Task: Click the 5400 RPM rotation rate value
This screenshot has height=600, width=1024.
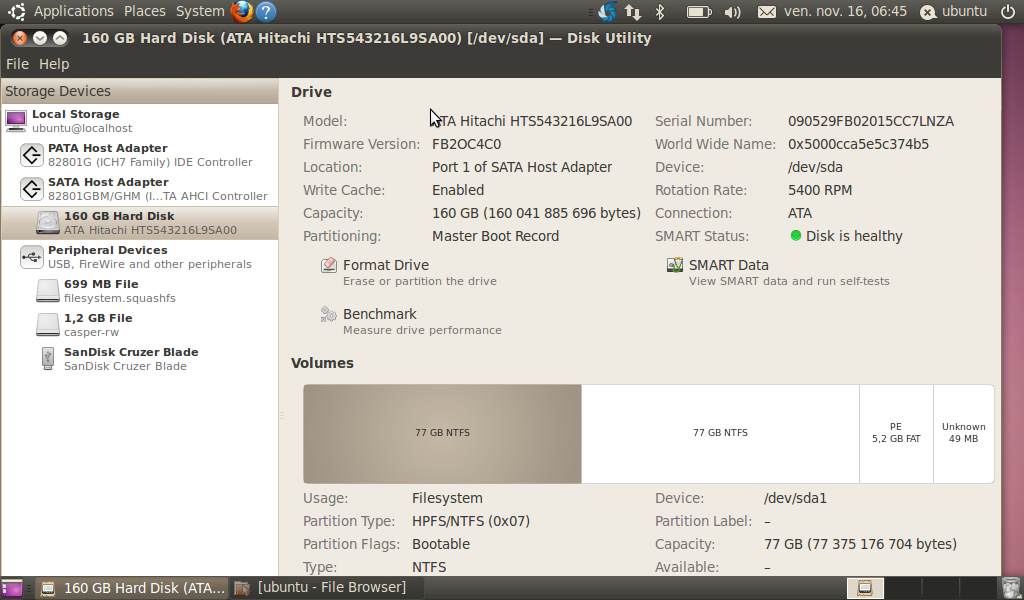Action: pyautogui.click(x=820, y=190)
